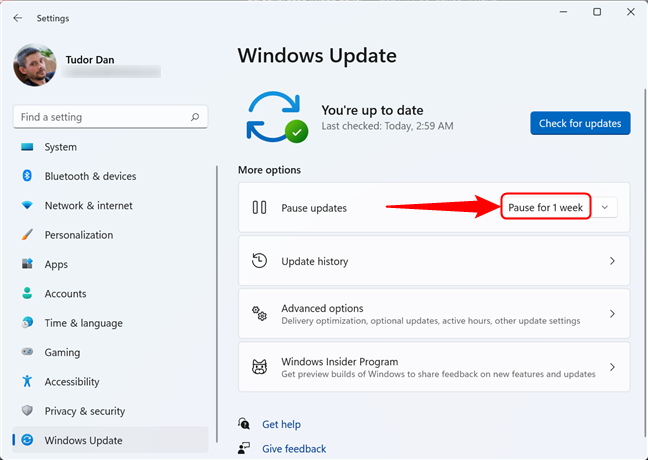Click the Advanced options gears icon

coord(260,314)
